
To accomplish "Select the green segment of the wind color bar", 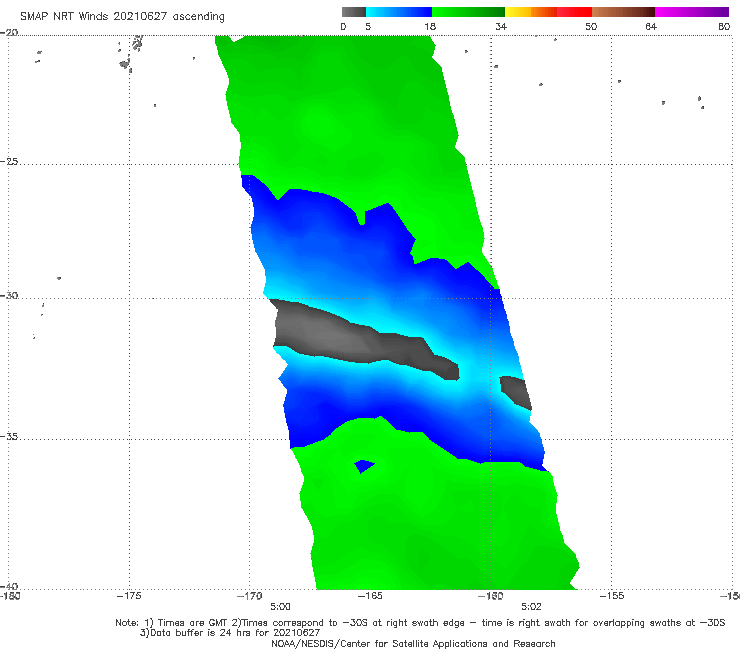I will (468, 12).
